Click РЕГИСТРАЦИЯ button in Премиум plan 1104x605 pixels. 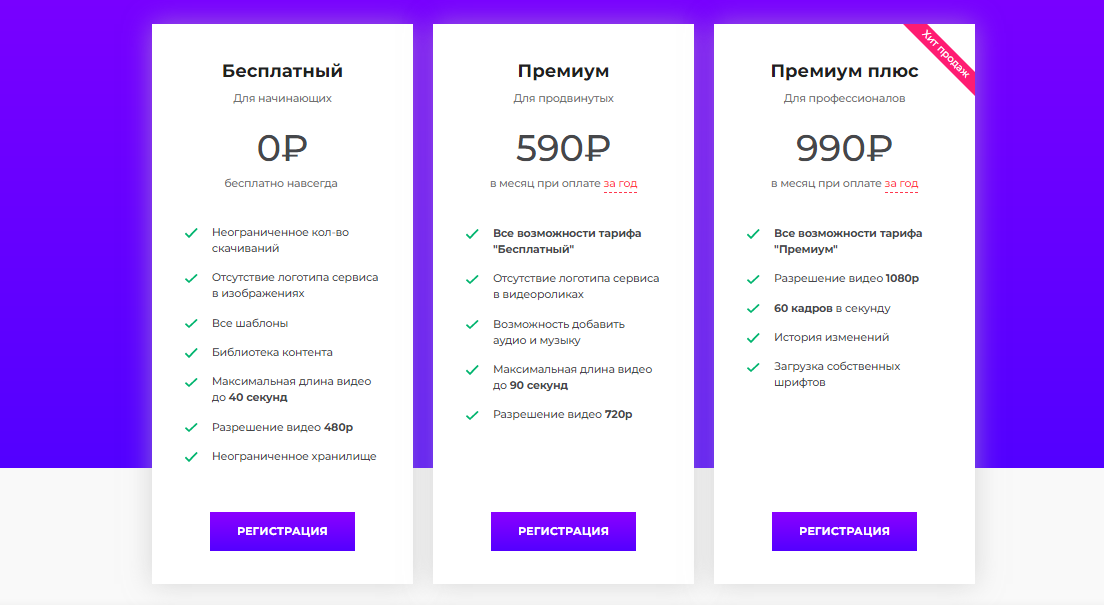[x=563, y=531]
